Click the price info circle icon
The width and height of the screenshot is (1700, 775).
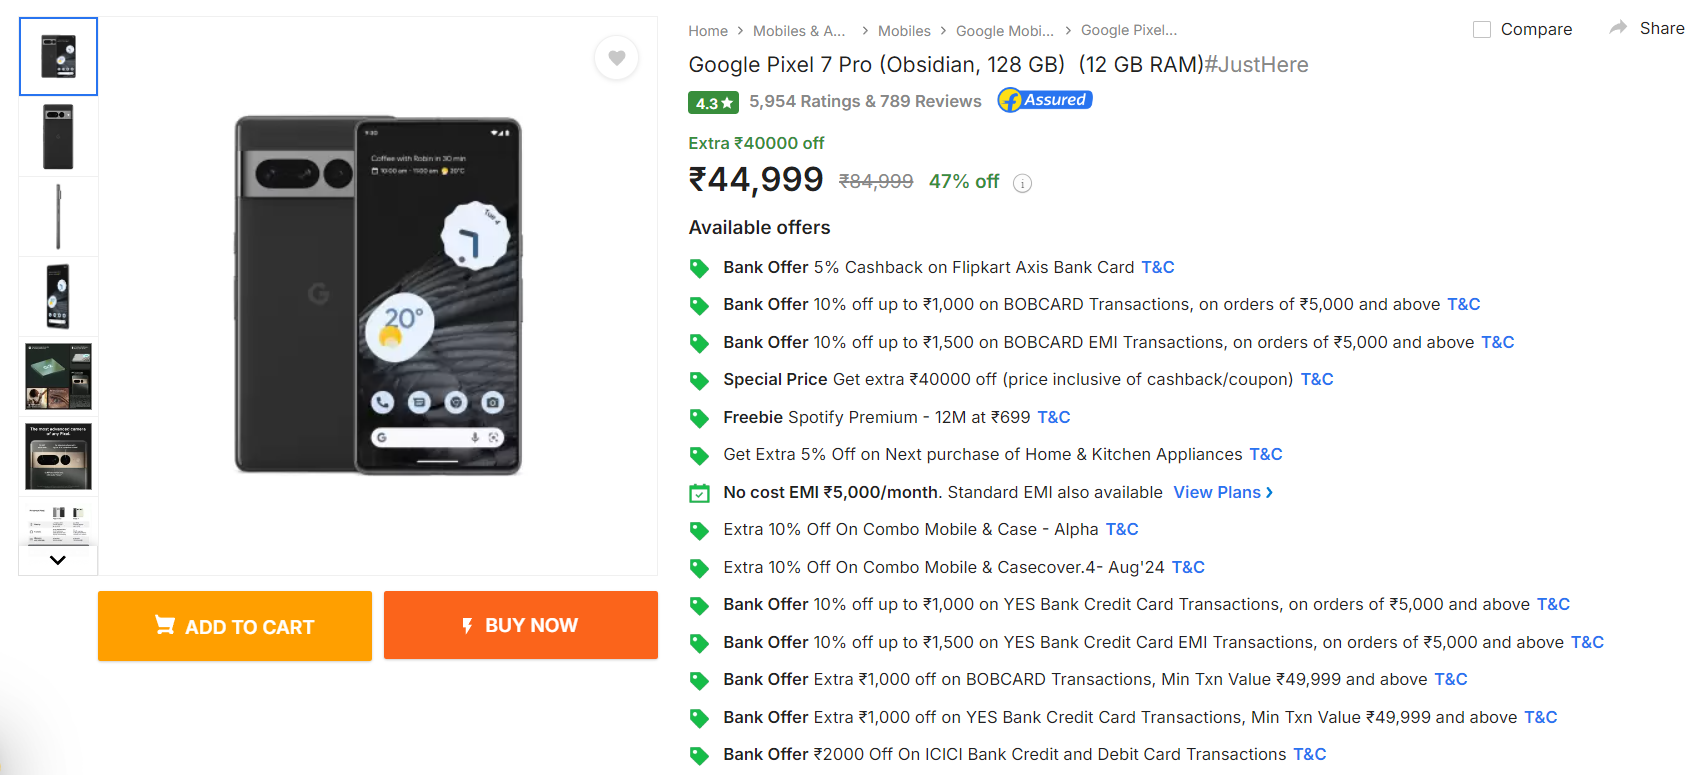point(1022,183)
